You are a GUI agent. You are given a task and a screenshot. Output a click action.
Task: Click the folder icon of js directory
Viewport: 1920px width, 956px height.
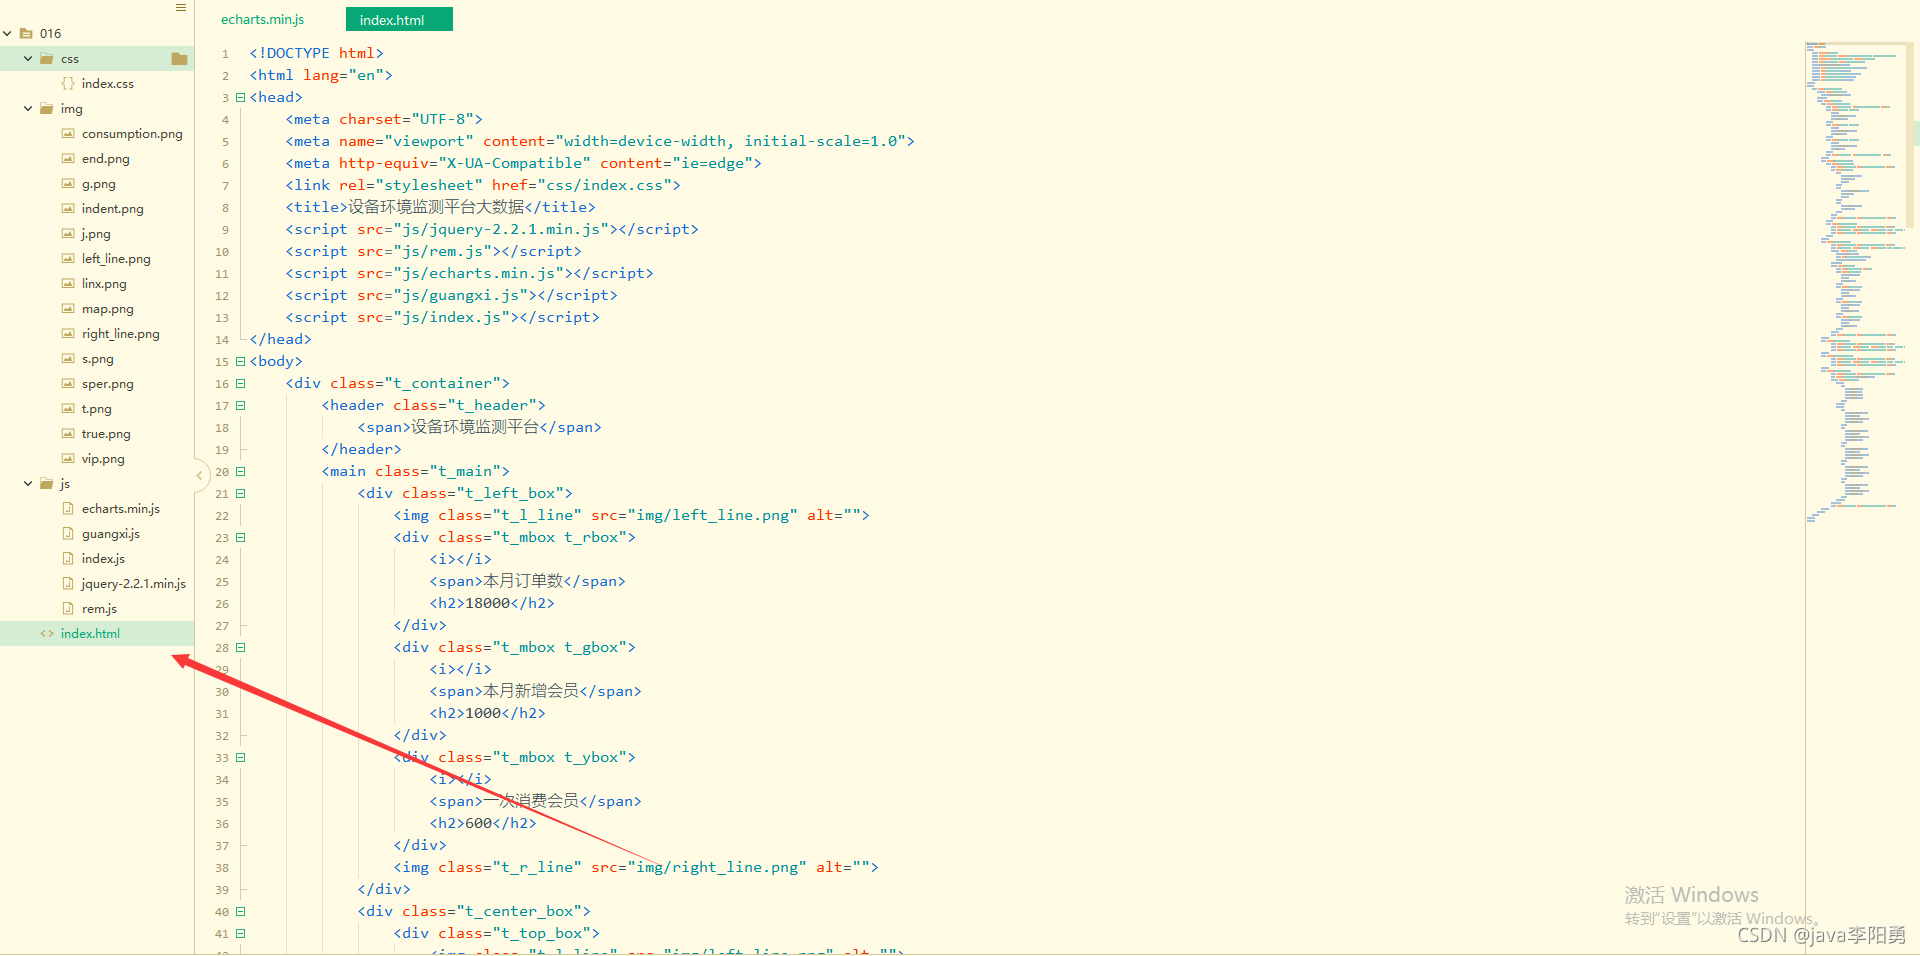pyautogui.click(x=47, y=484)
